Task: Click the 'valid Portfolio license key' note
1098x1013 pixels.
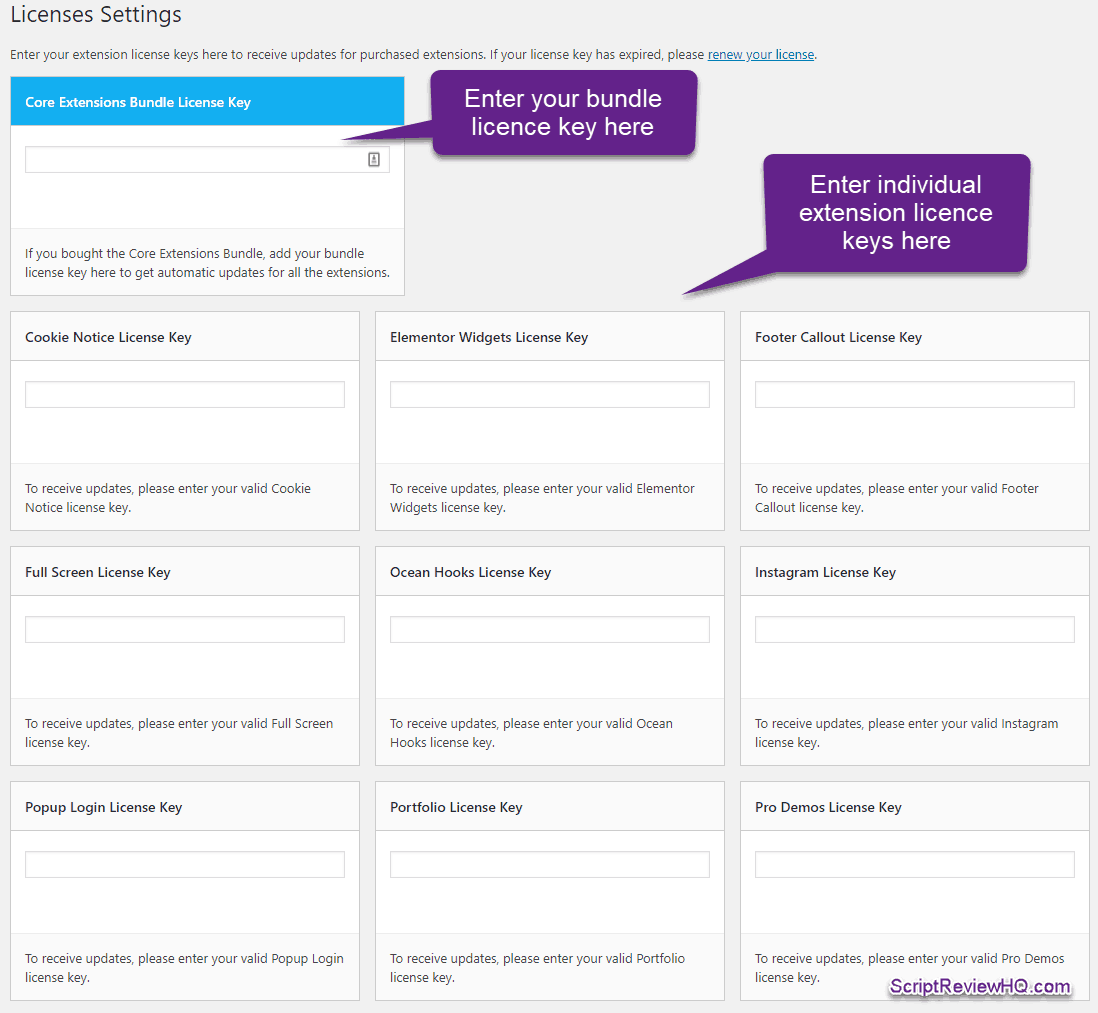Action: coord(537,967)
